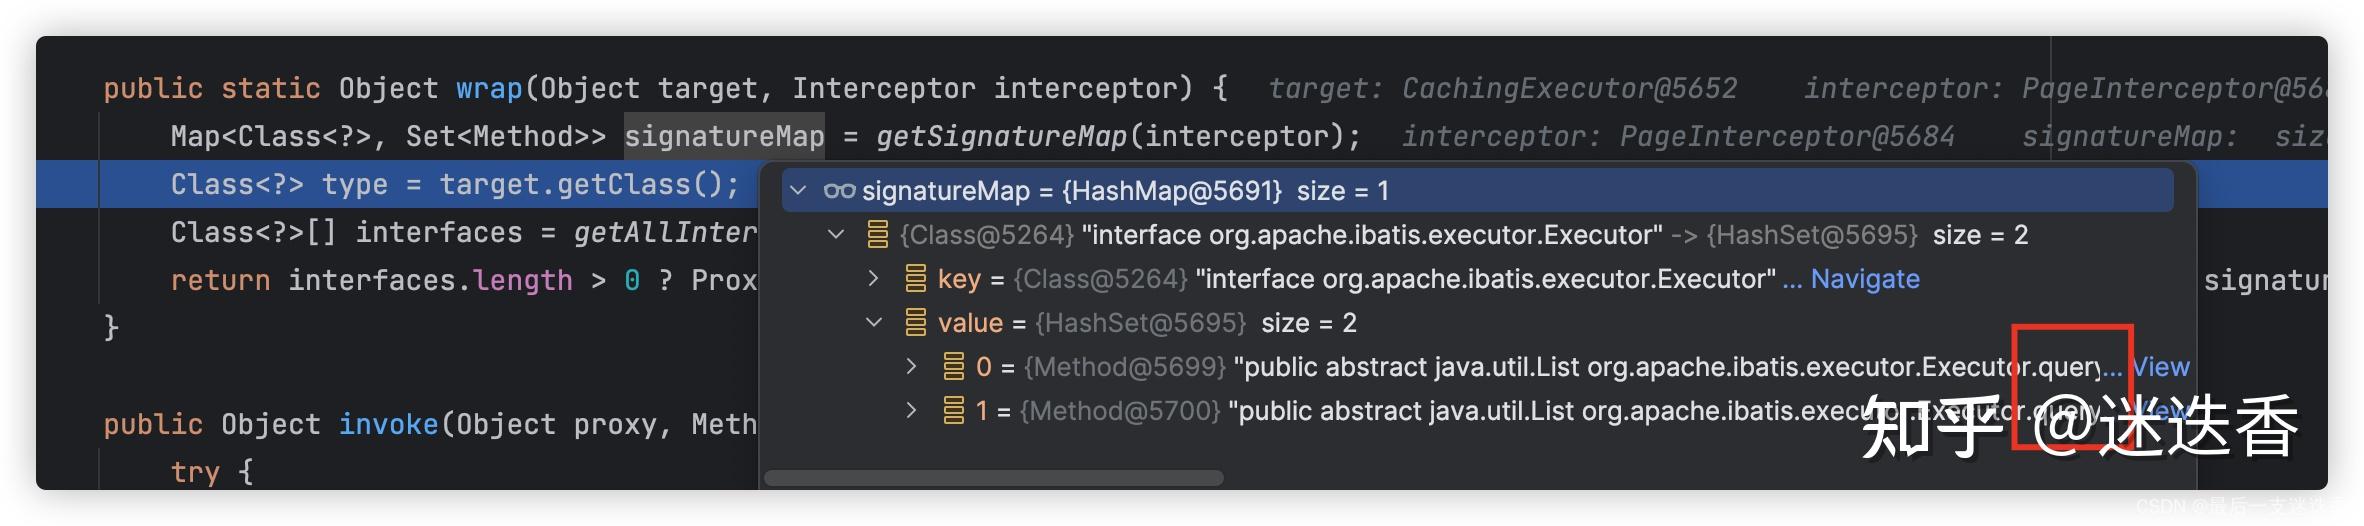
Task: Expand the Method@5699 entry arrow
Action: tap(911, 366)
